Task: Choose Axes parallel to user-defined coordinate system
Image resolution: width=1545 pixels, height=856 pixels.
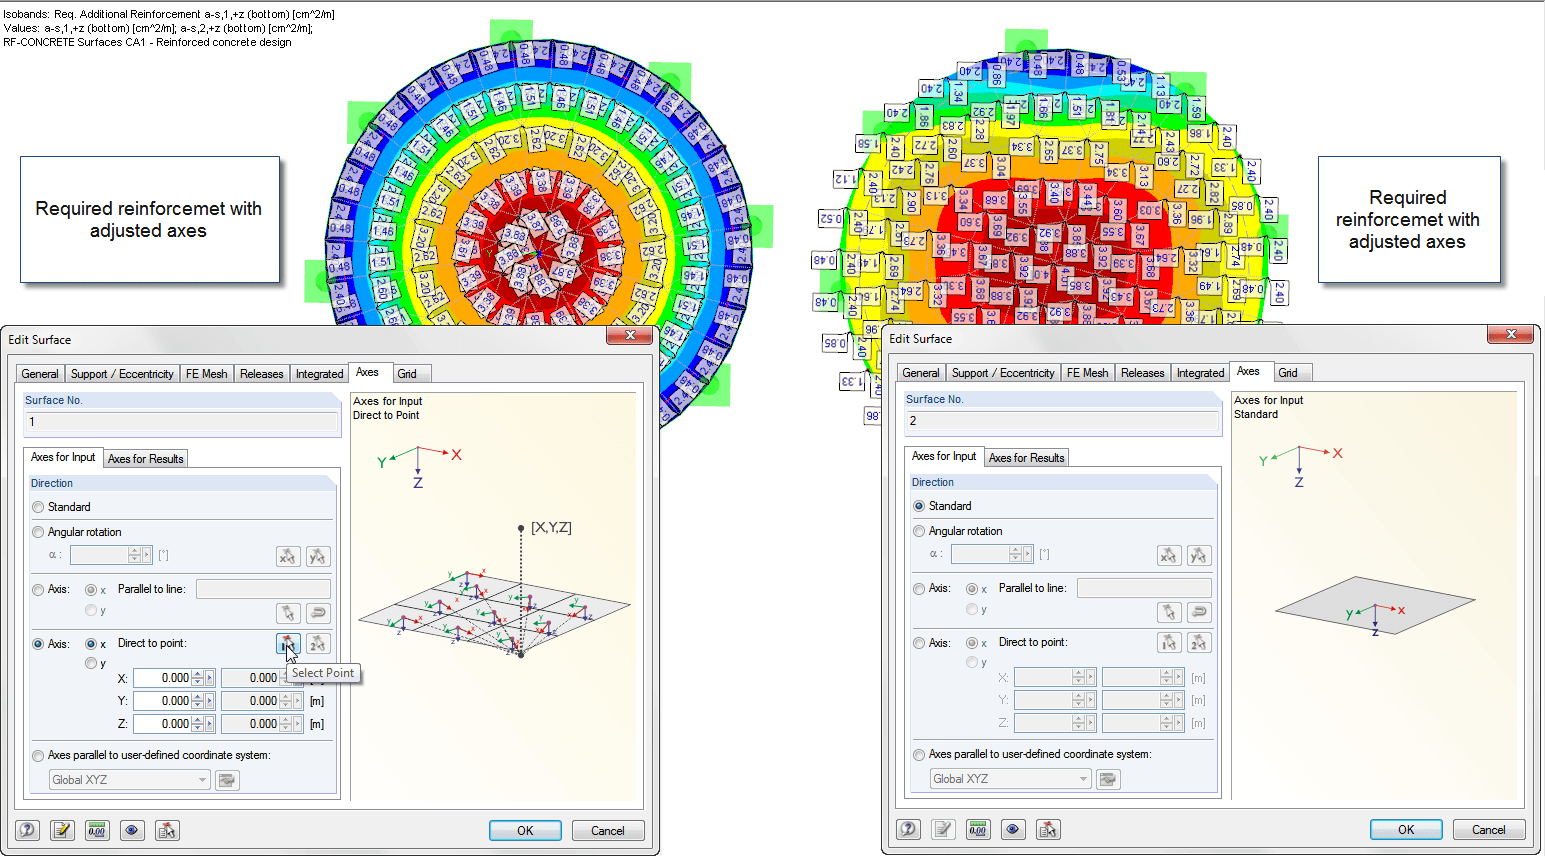Action: coord(38,754)
